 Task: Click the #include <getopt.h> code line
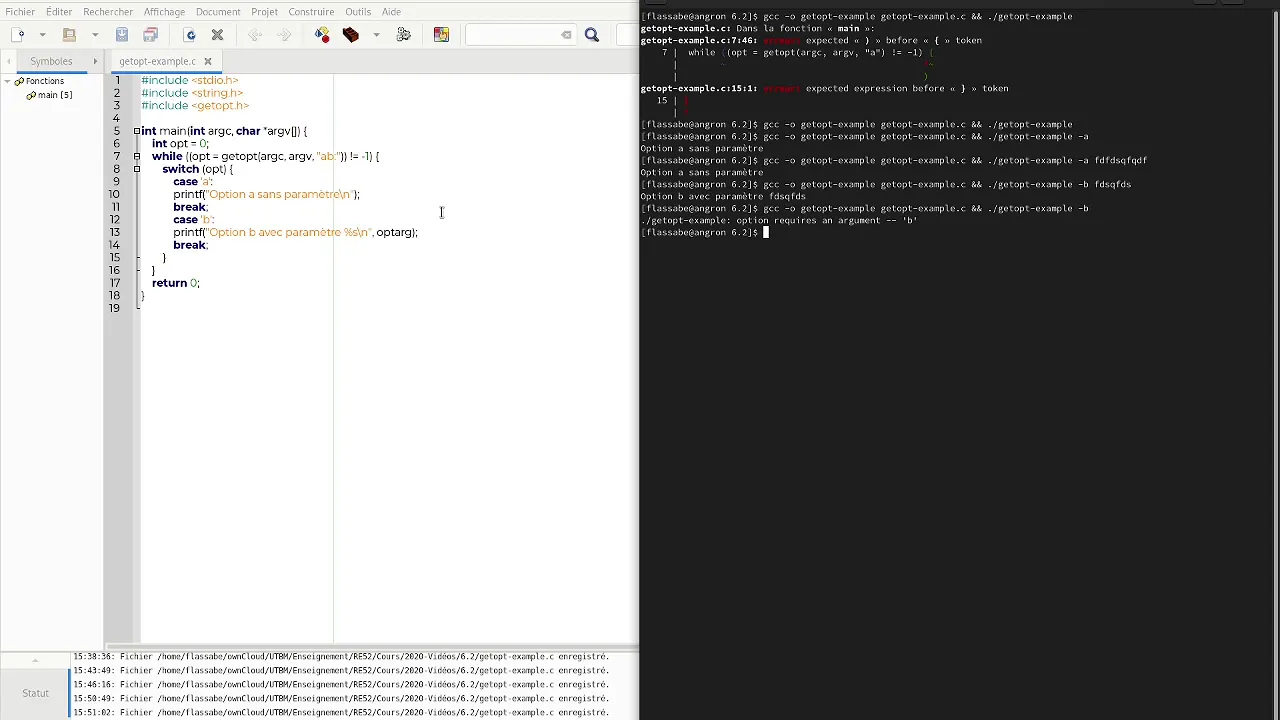point(195,105)
